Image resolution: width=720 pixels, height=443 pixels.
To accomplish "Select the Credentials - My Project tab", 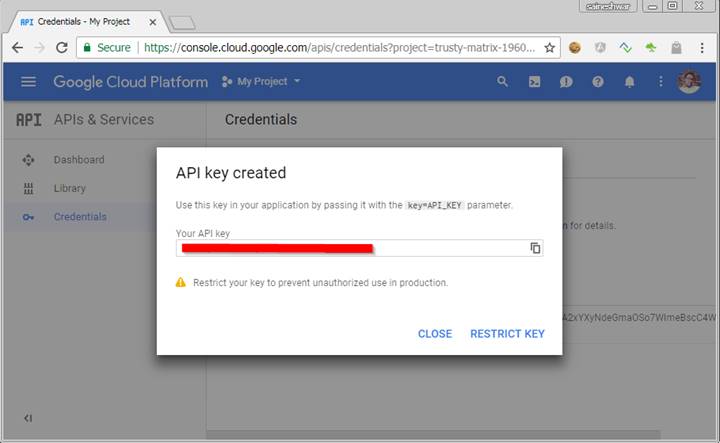I will 84,22.
